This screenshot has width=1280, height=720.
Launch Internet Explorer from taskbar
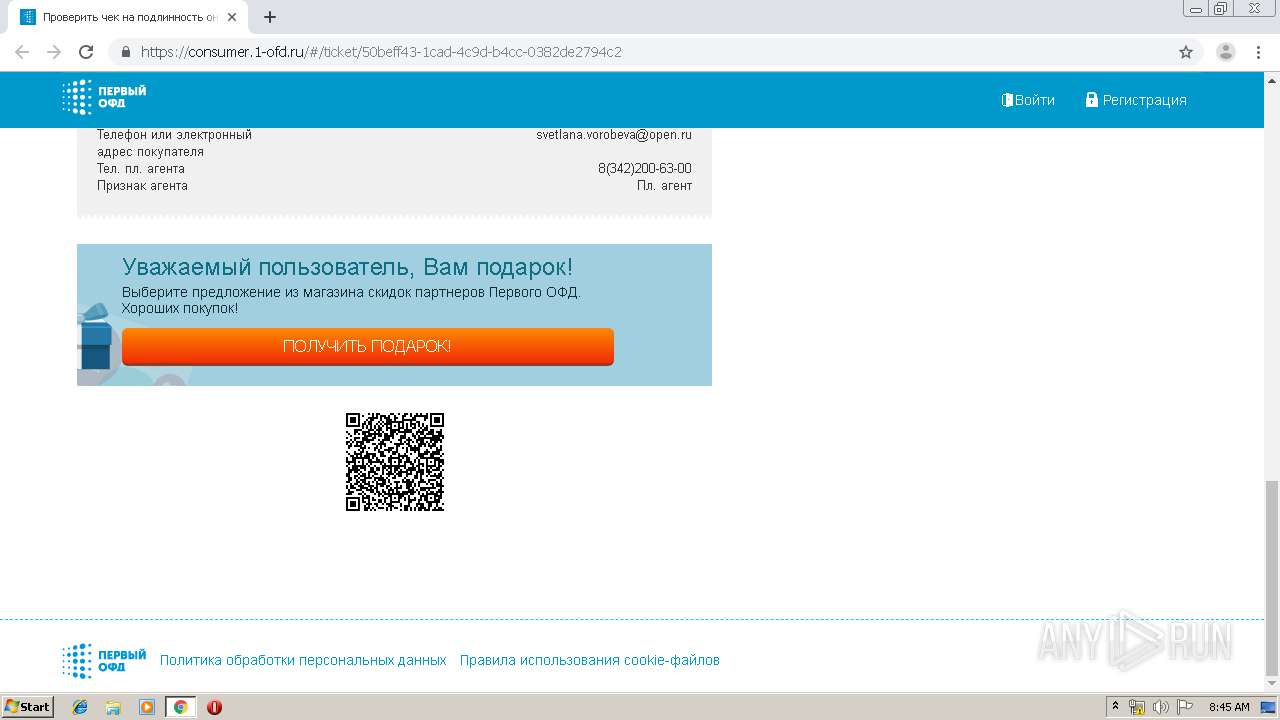80,707
